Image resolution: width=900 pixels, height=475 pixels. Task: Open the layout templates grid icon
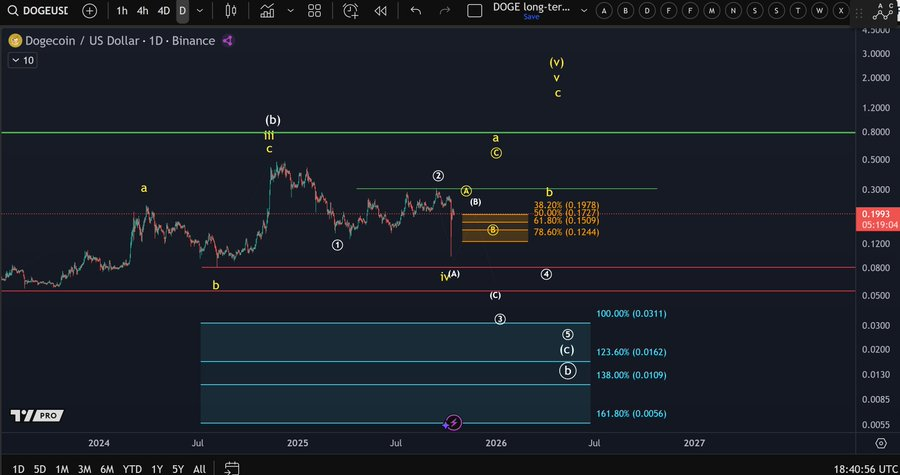coord(314,11)
